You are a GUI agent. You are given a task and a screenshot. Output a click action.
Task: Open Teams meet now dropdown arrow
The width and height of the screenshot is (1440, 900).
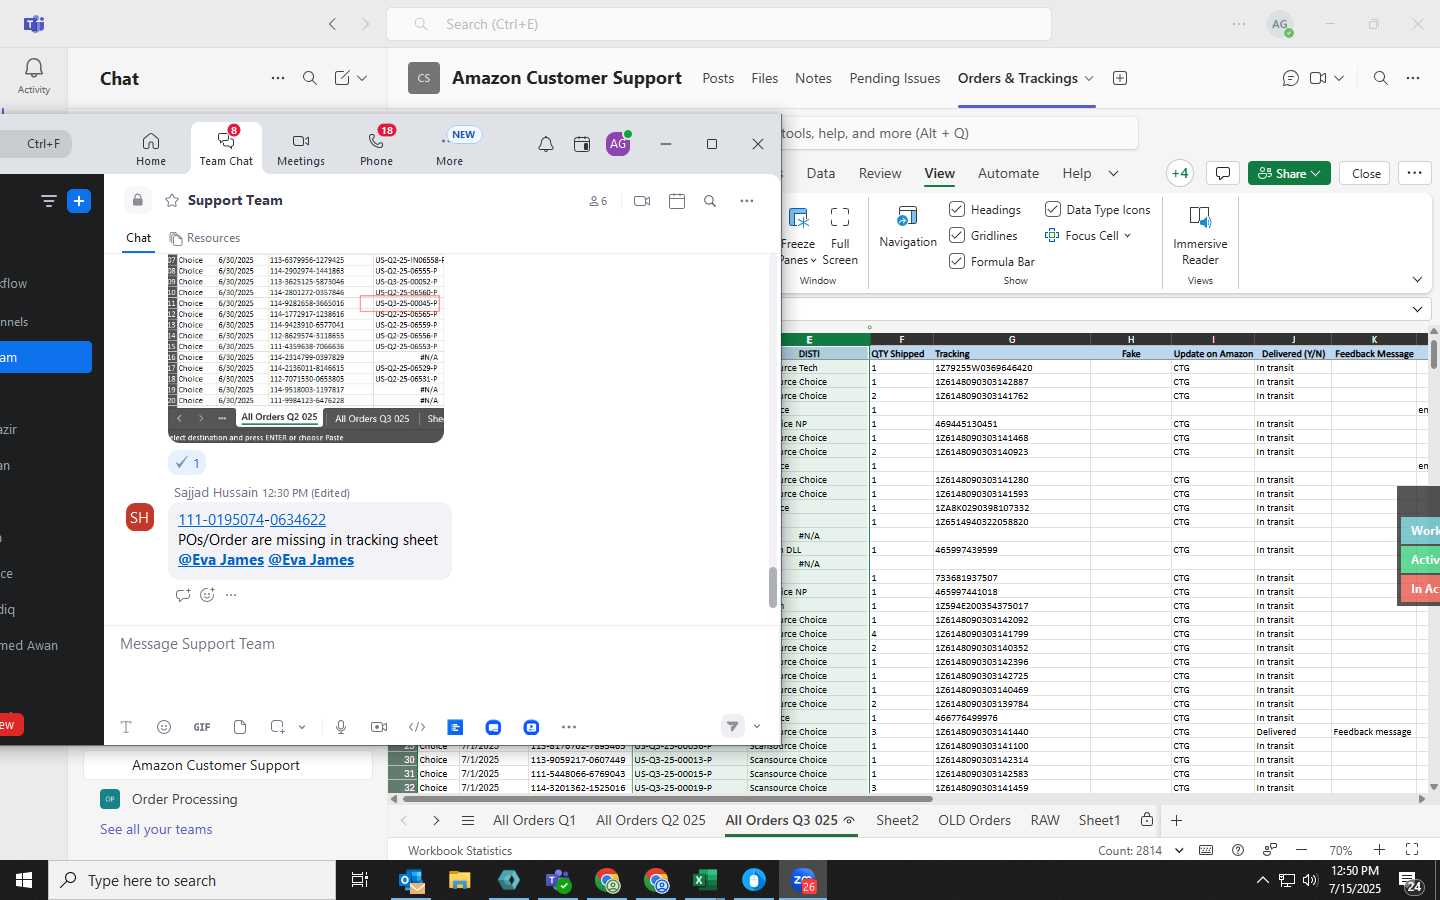pyautogui.click(x=1339, y=78)
